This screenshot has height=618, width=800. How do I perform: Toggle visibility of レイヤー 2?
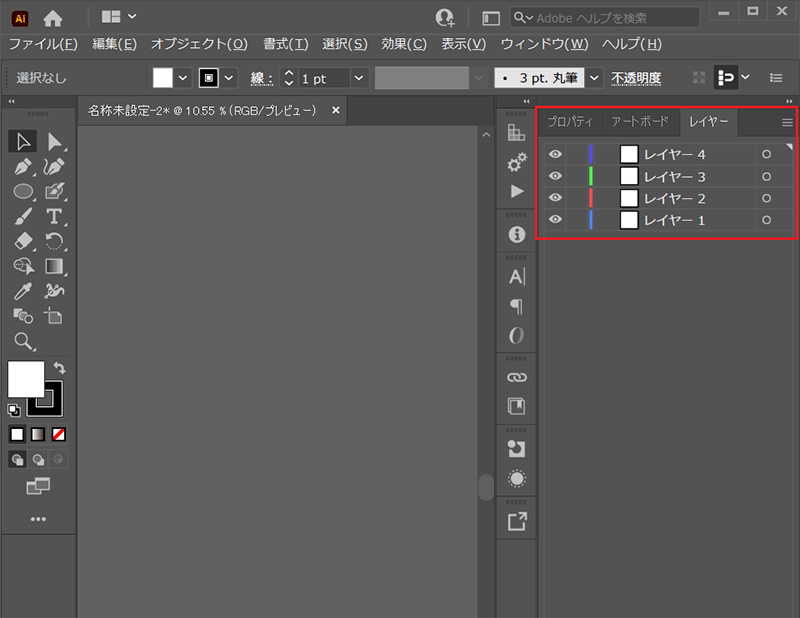pos(555,198)
